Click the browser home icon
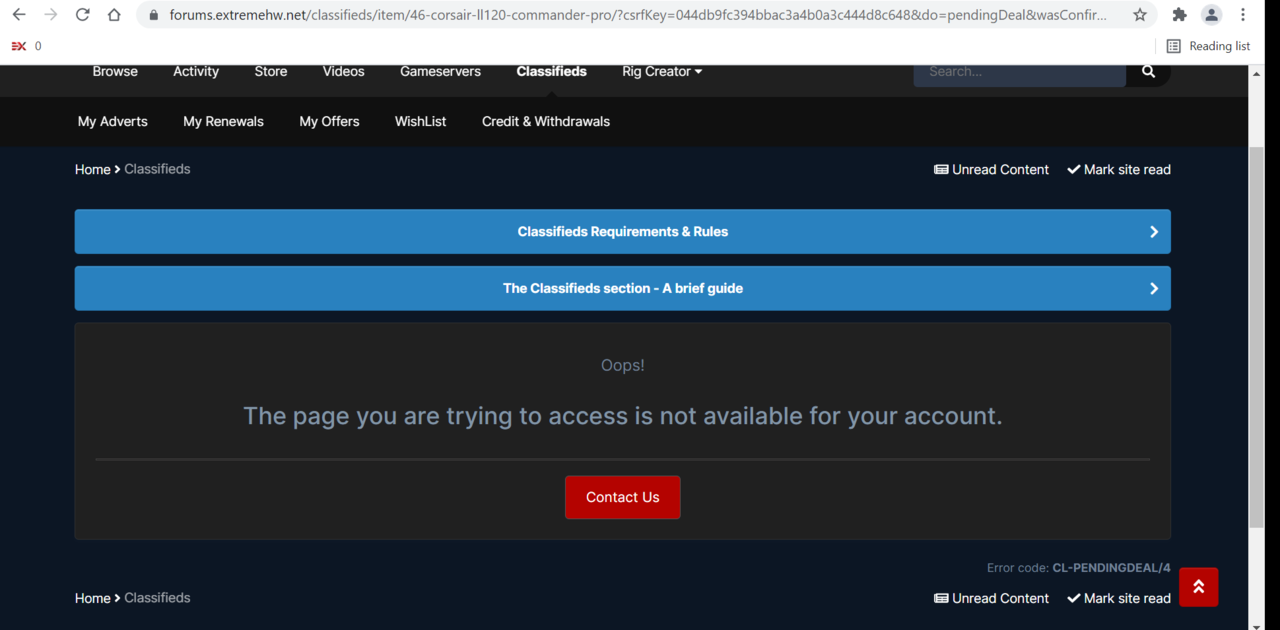Screen dimensions: 1280x630 [x=114, y=15]
